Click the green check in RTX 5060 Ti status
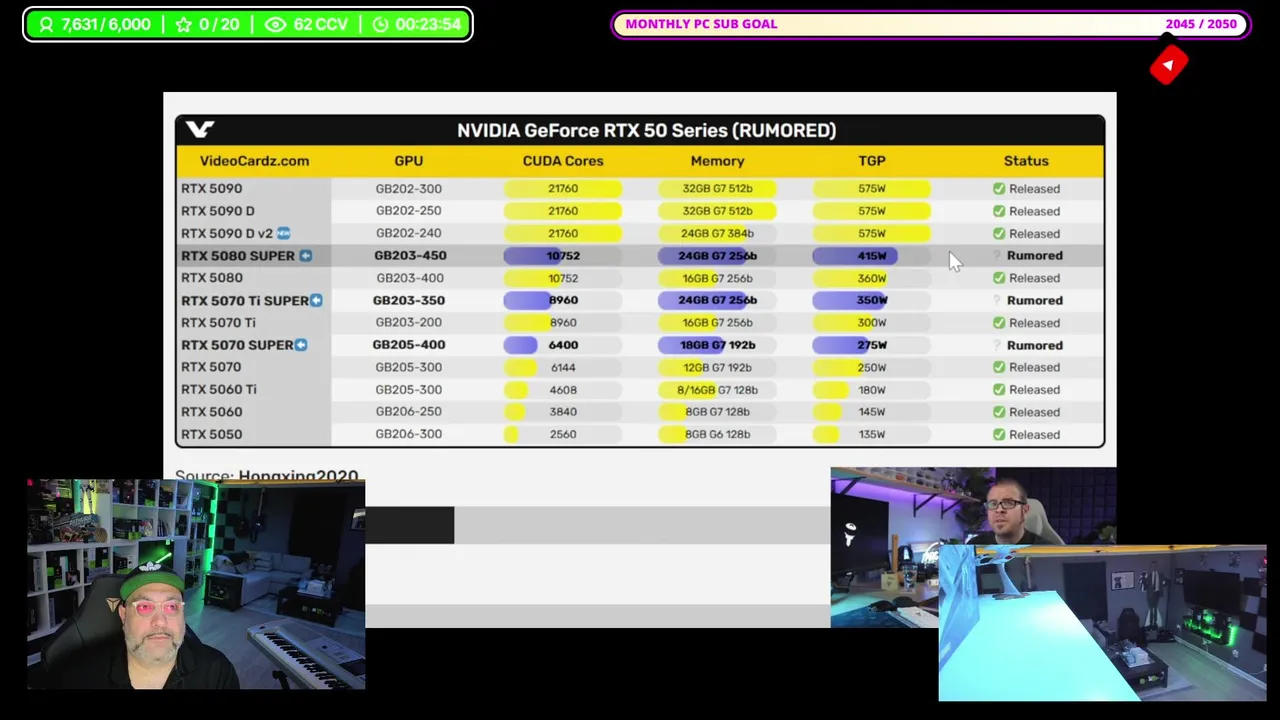The image size is (1280, 720). click(x=999, y=390)
